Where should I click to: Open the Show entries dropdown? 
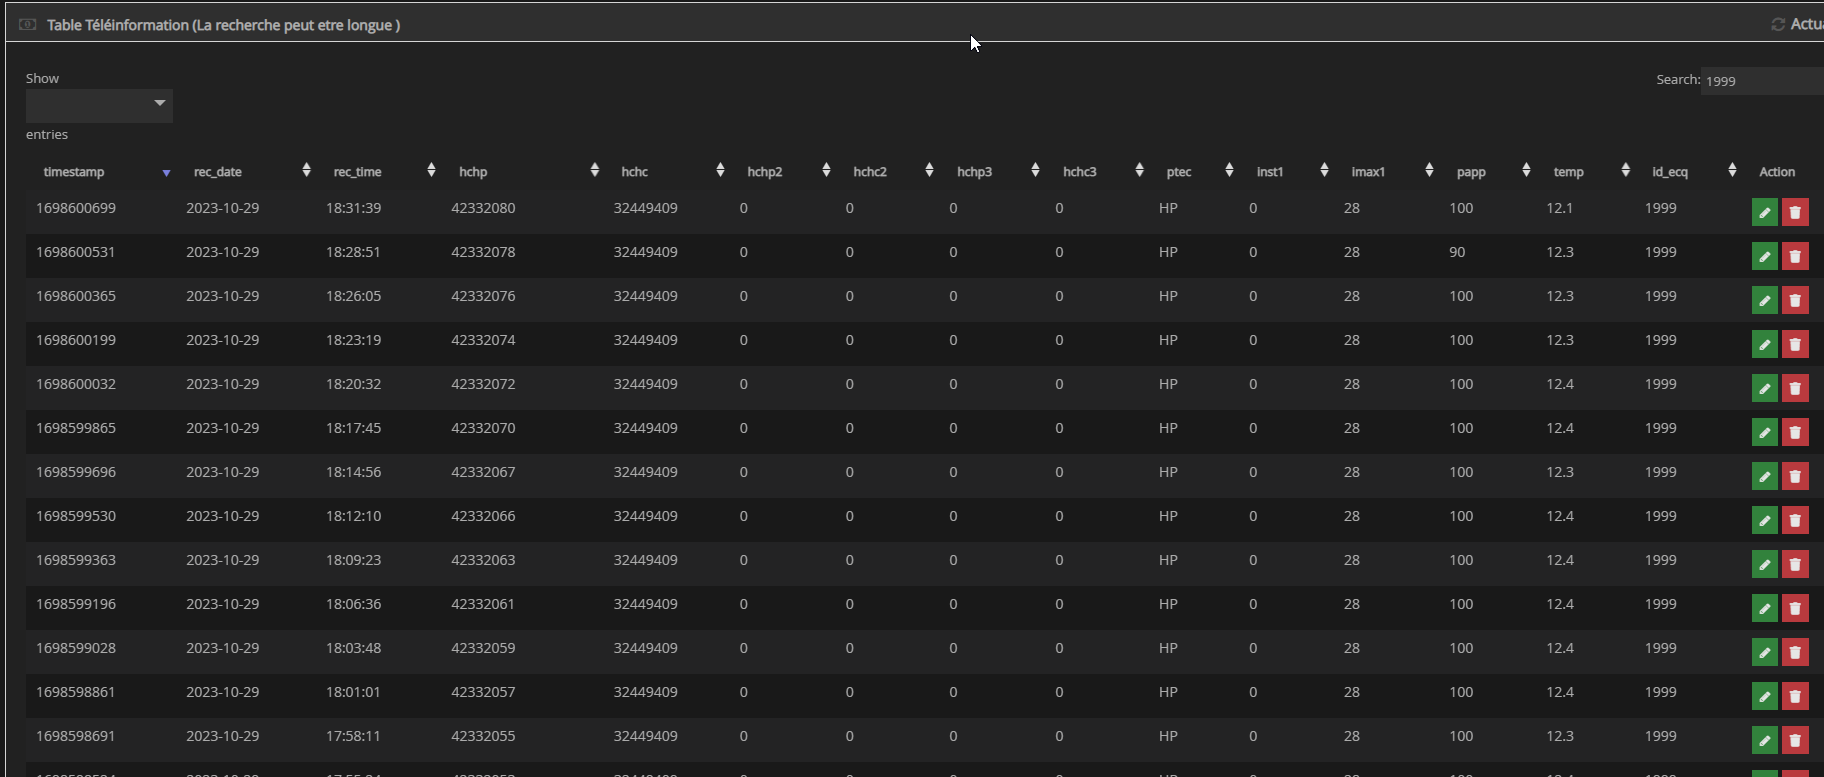tap(99, 105)
